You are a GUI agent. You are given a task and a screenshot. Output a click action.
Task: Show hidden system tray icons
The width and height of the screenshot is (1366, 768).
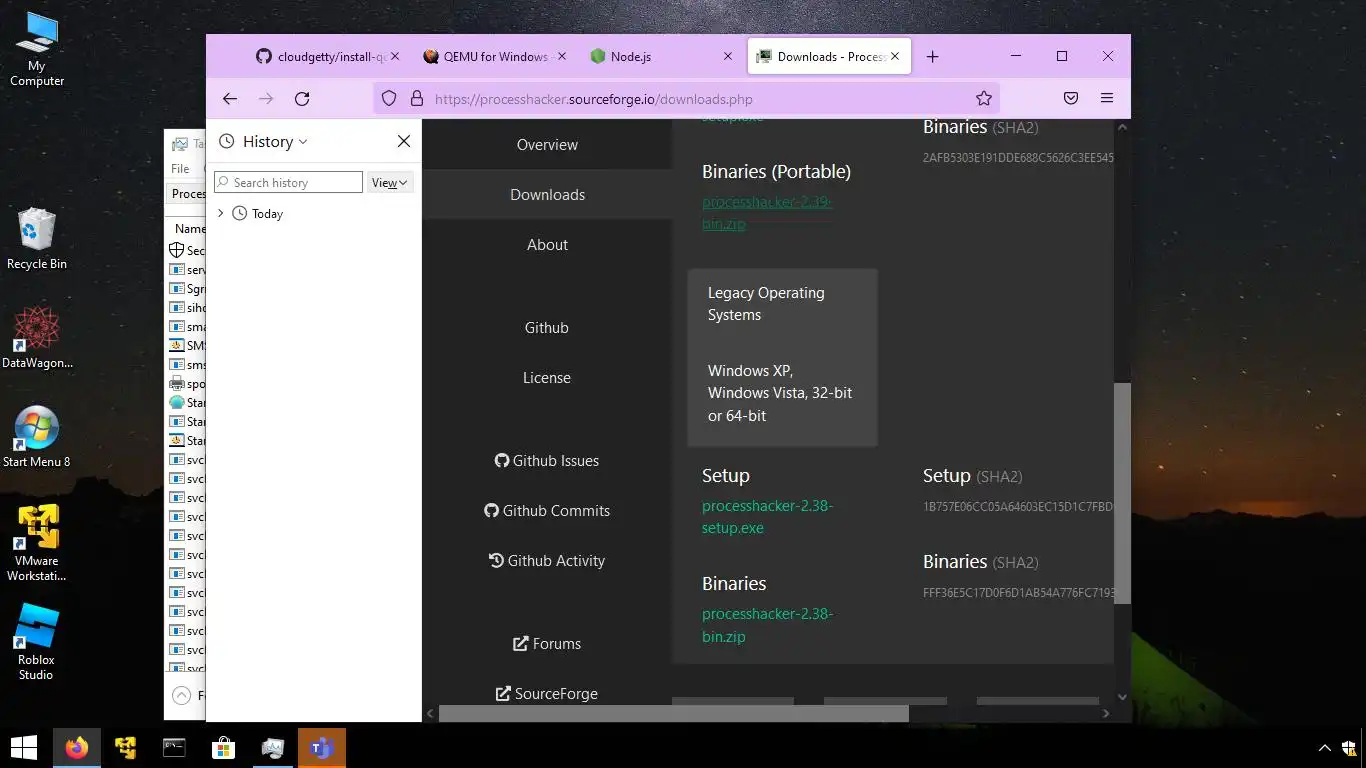[x=1325, y=747]
